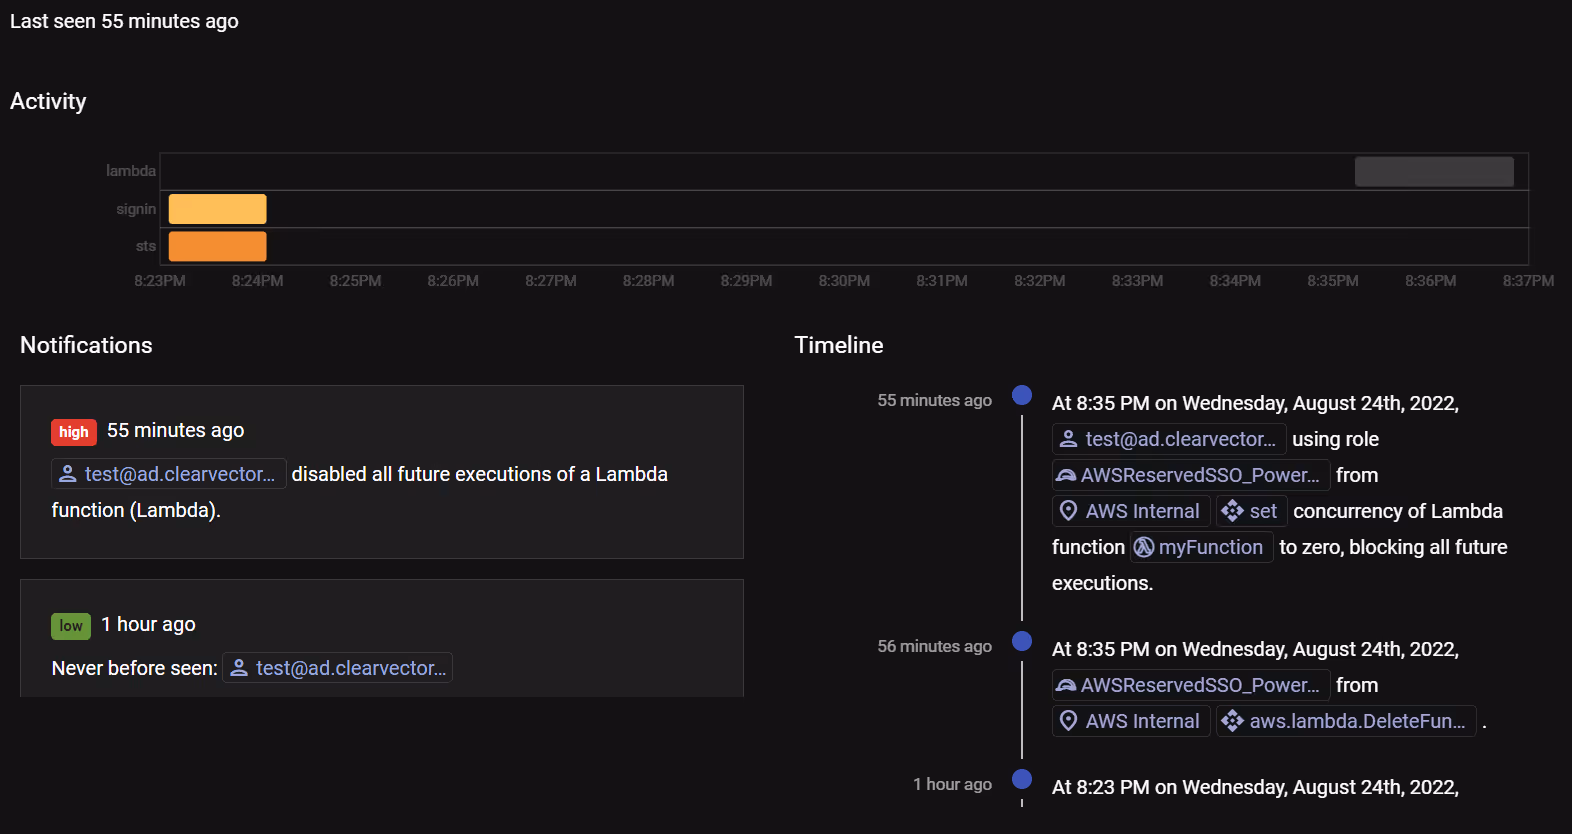The width and height of the screenshot is (1572, 834).
Task: Click person icon in Timeline test@ad.clearvector chip
Action: point(1069,439)
